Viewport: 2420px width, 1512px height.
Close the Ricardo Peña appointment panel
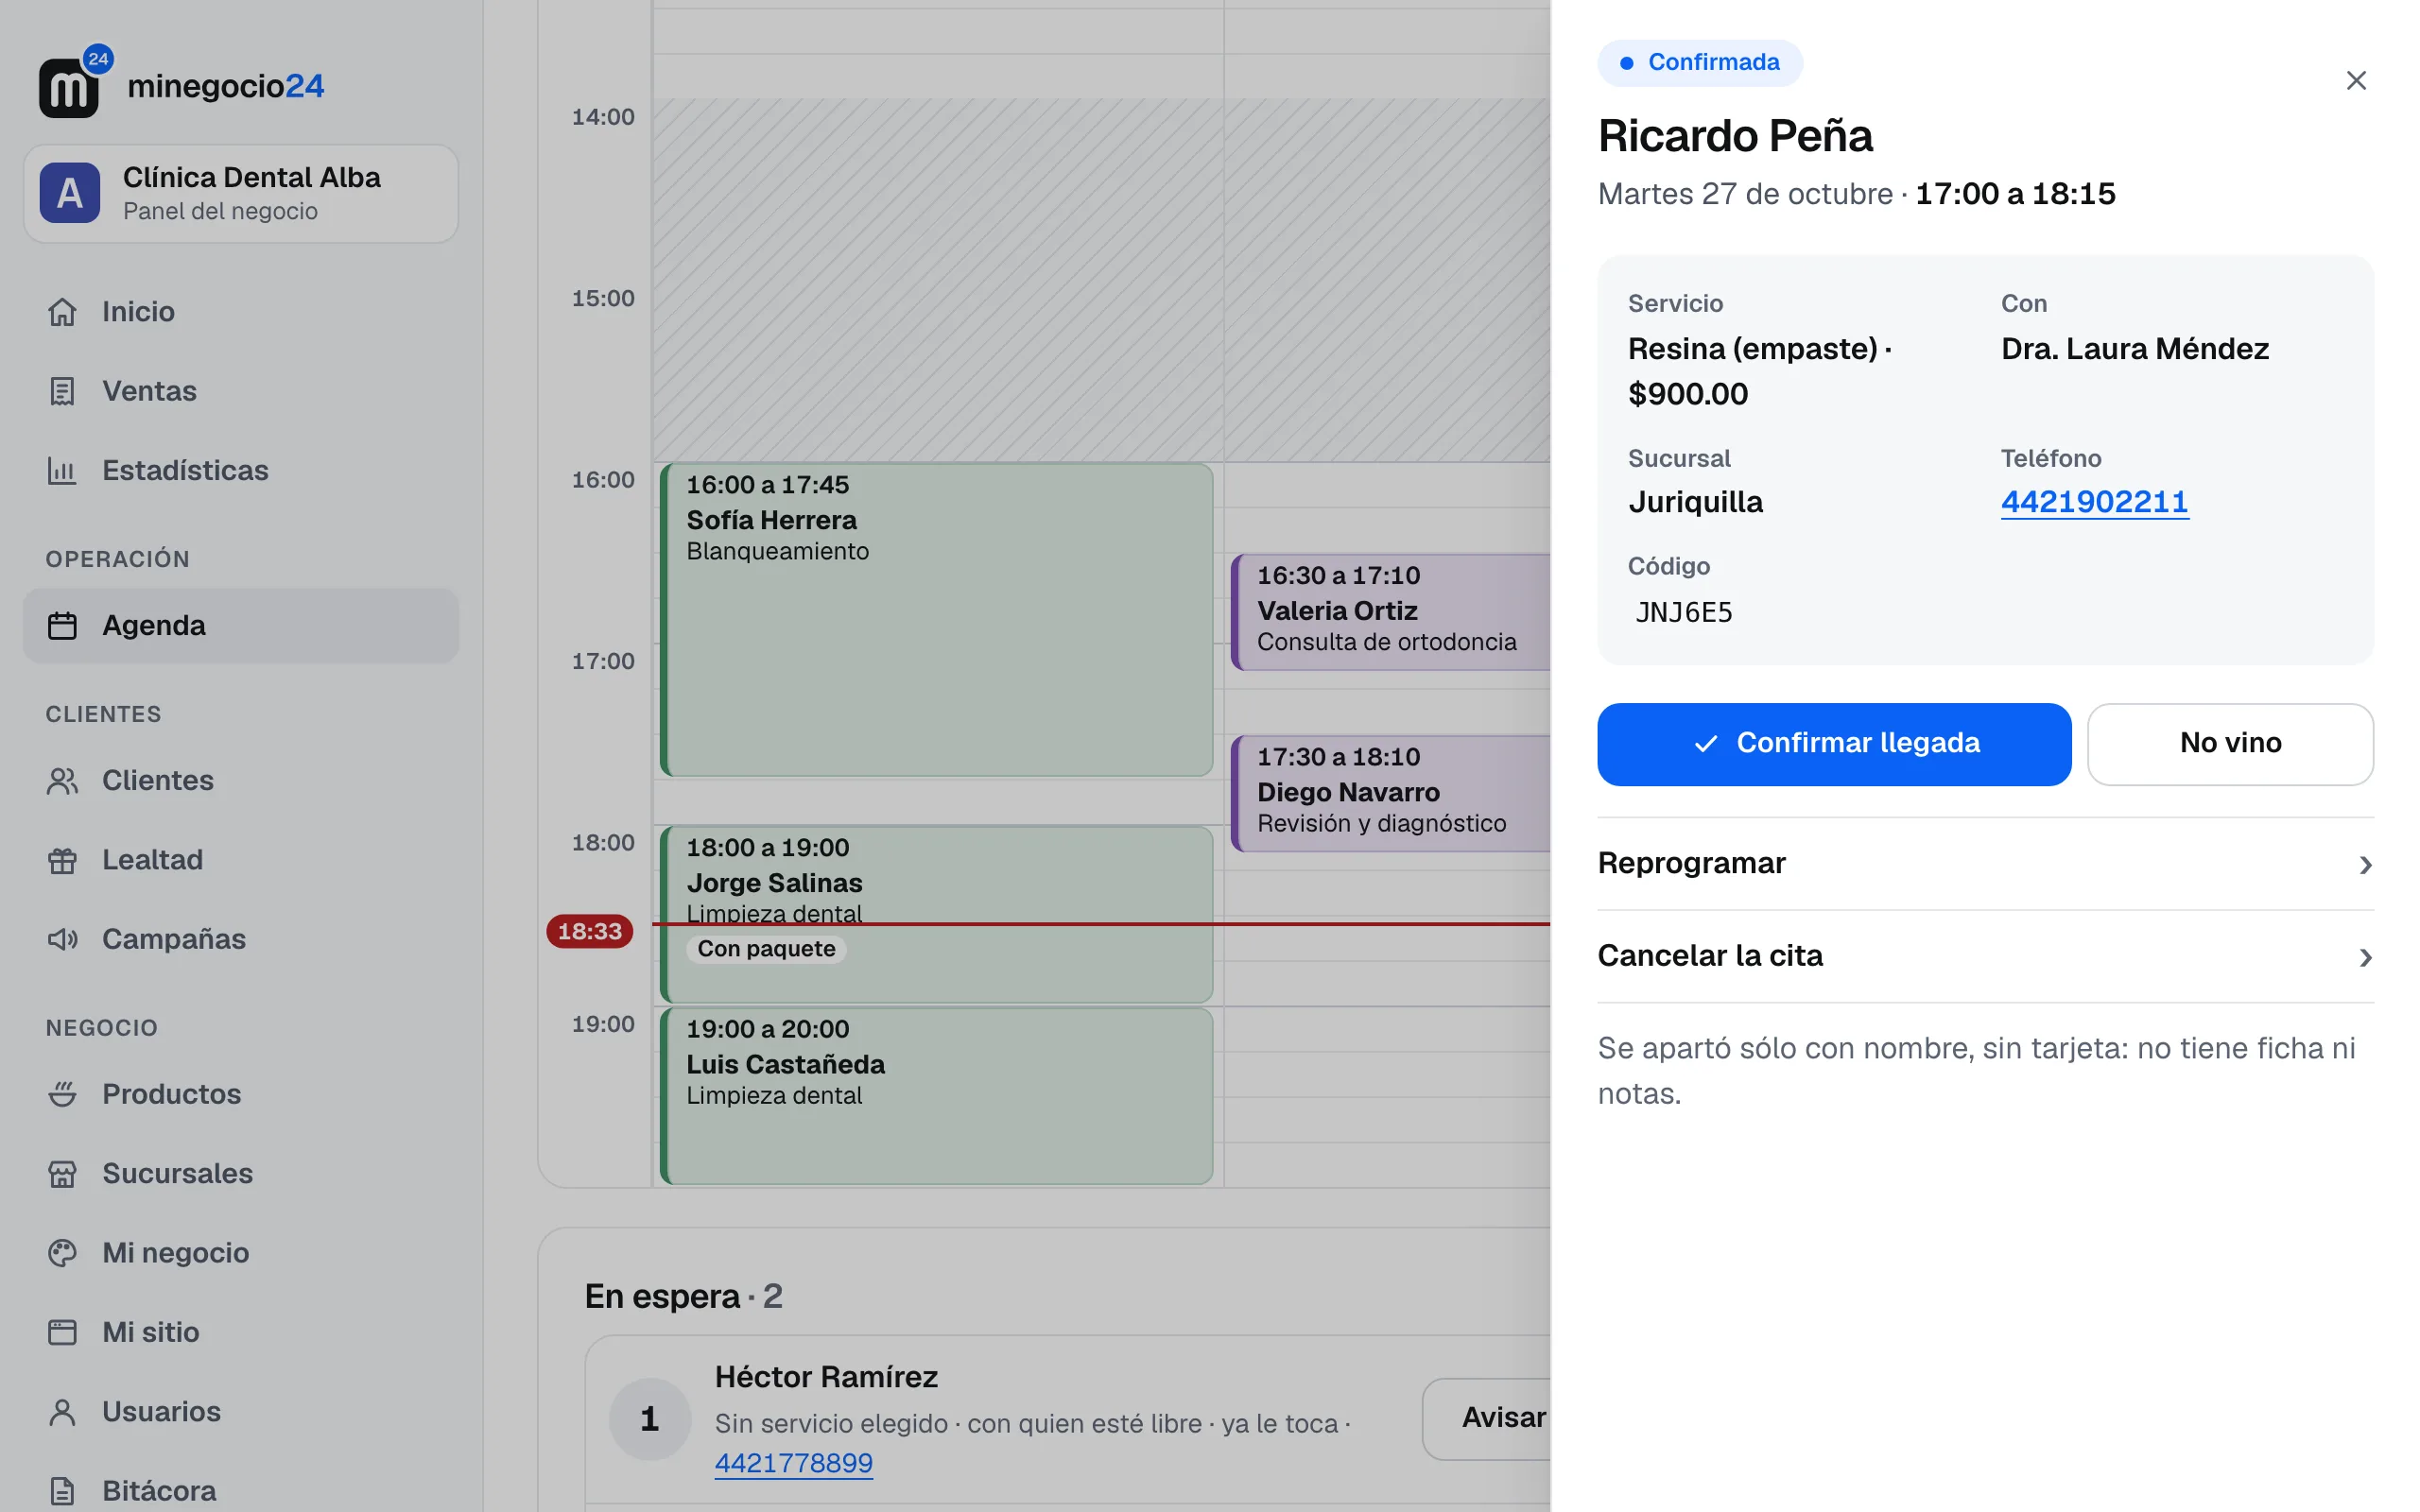(2356, 80)
